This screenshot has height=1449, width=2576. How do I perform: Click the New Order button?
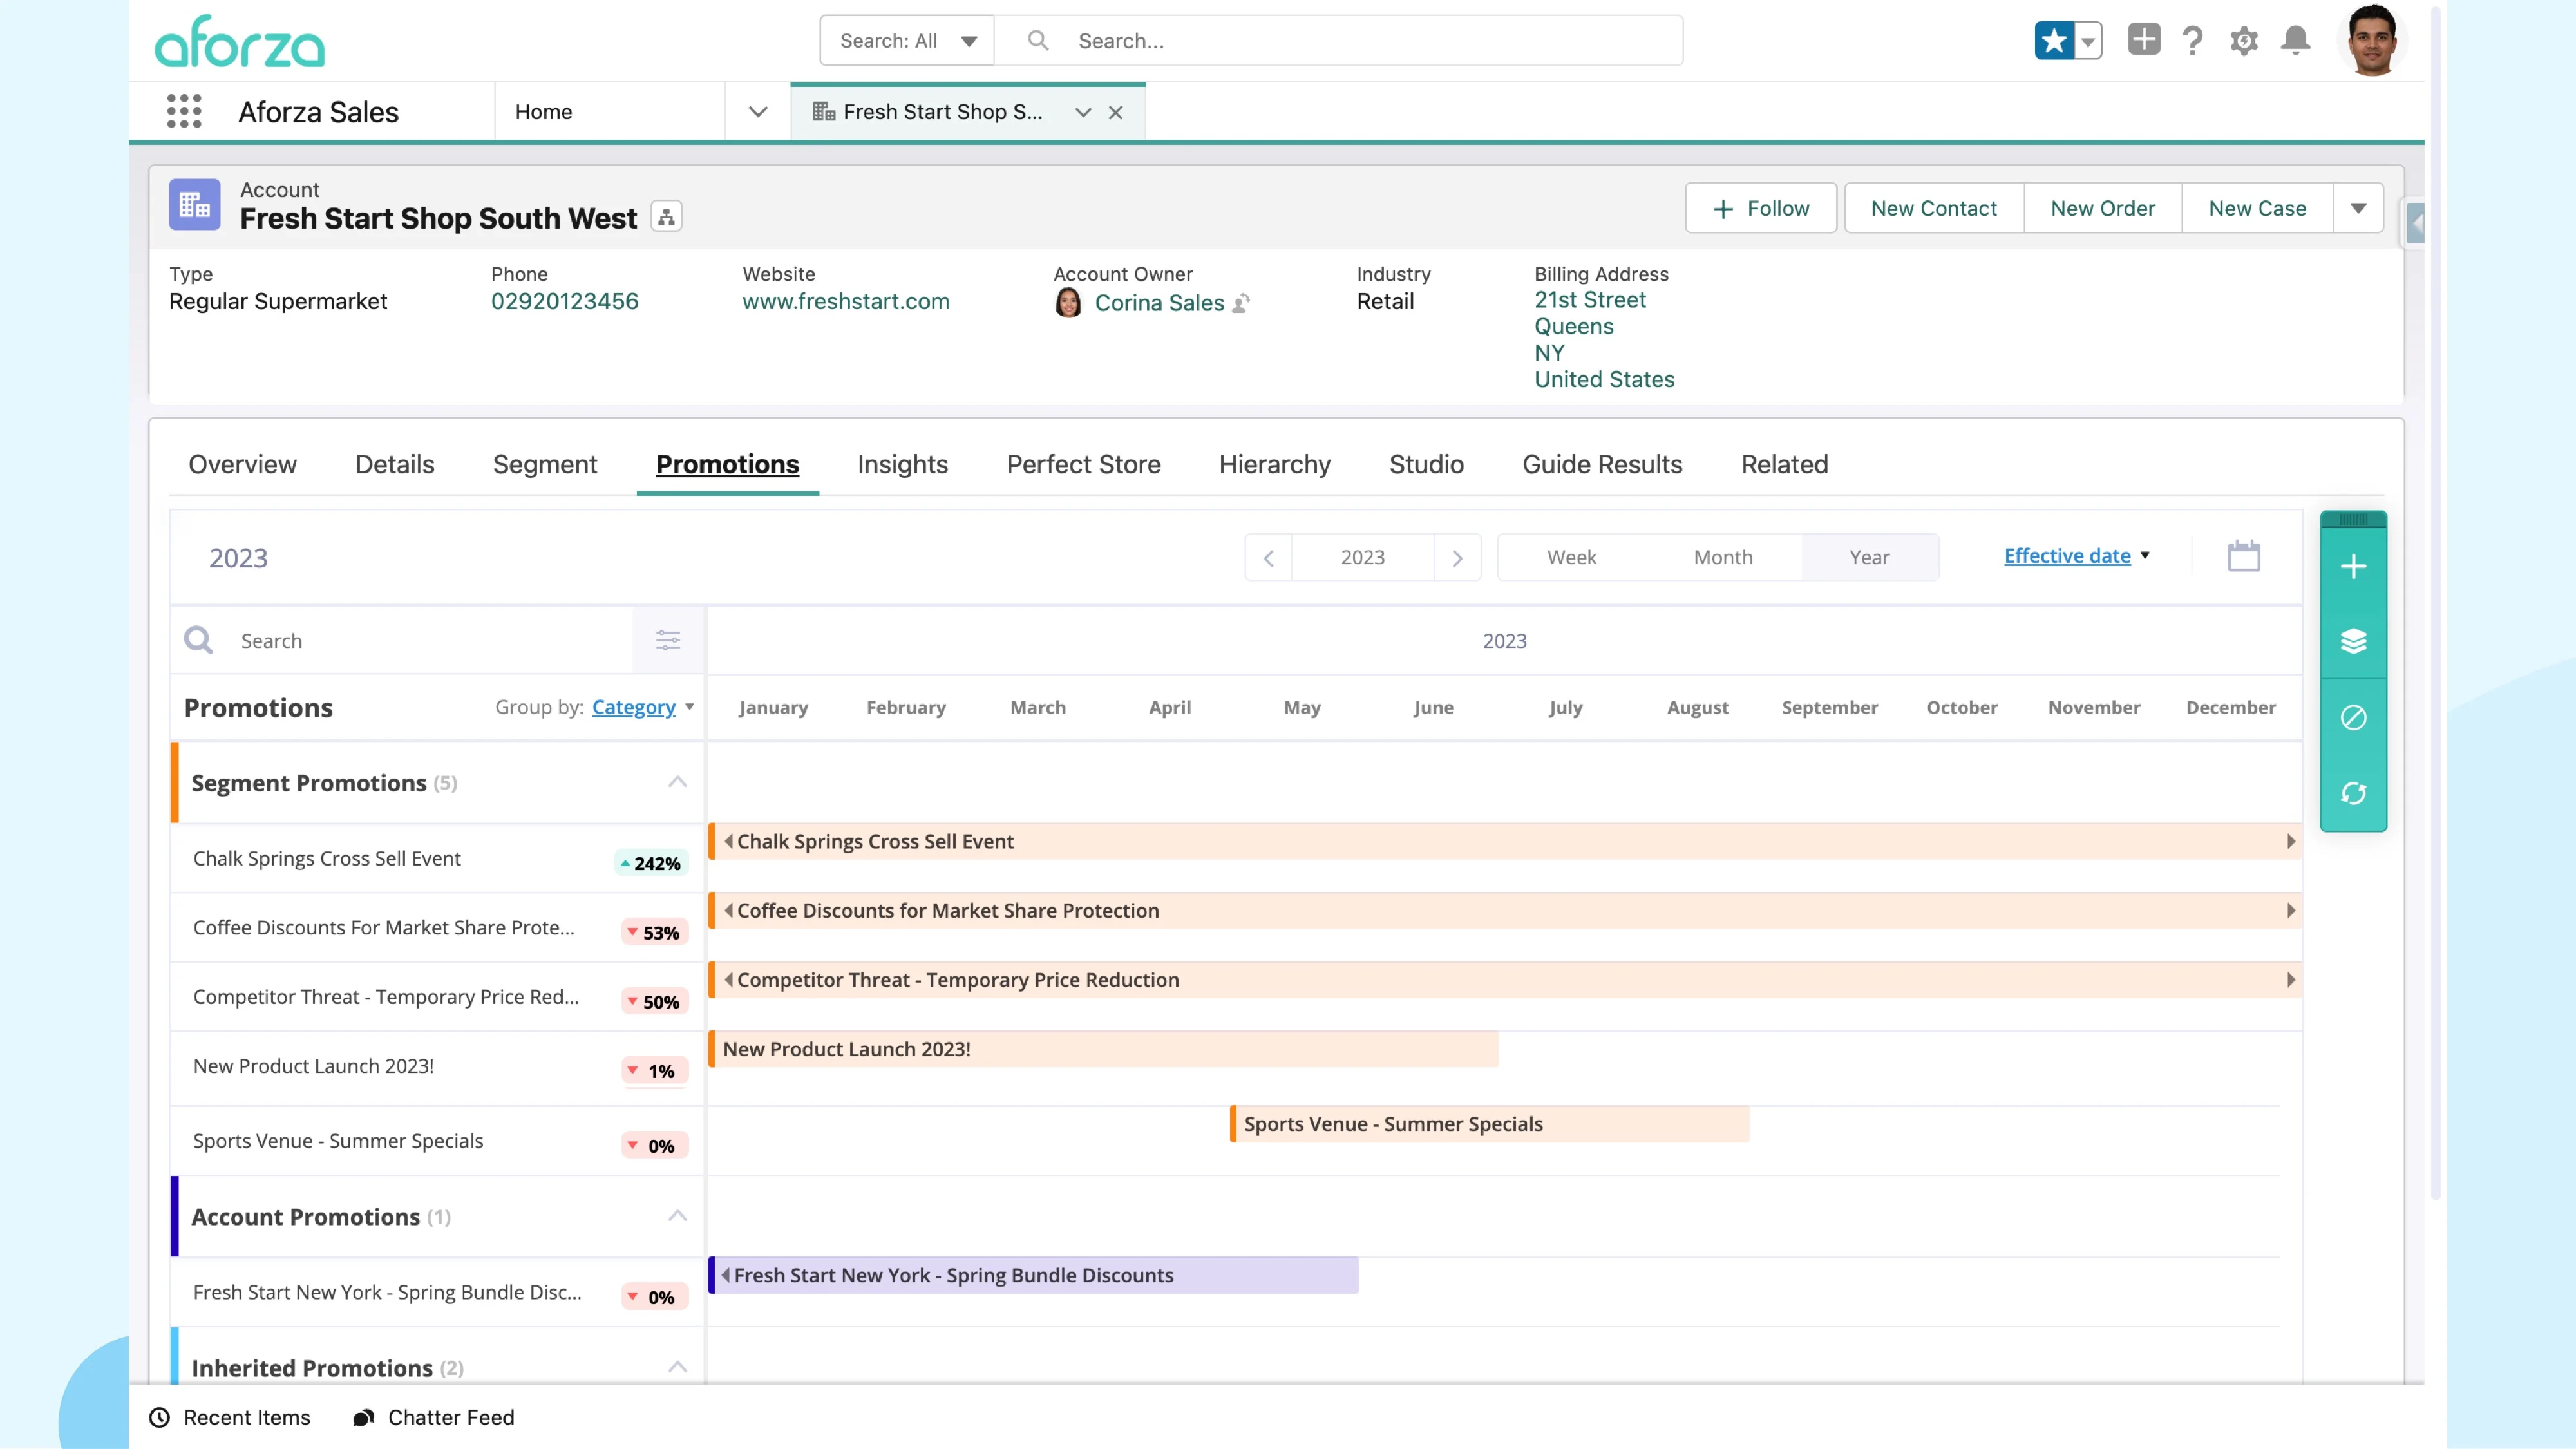tap(2103, 208)
